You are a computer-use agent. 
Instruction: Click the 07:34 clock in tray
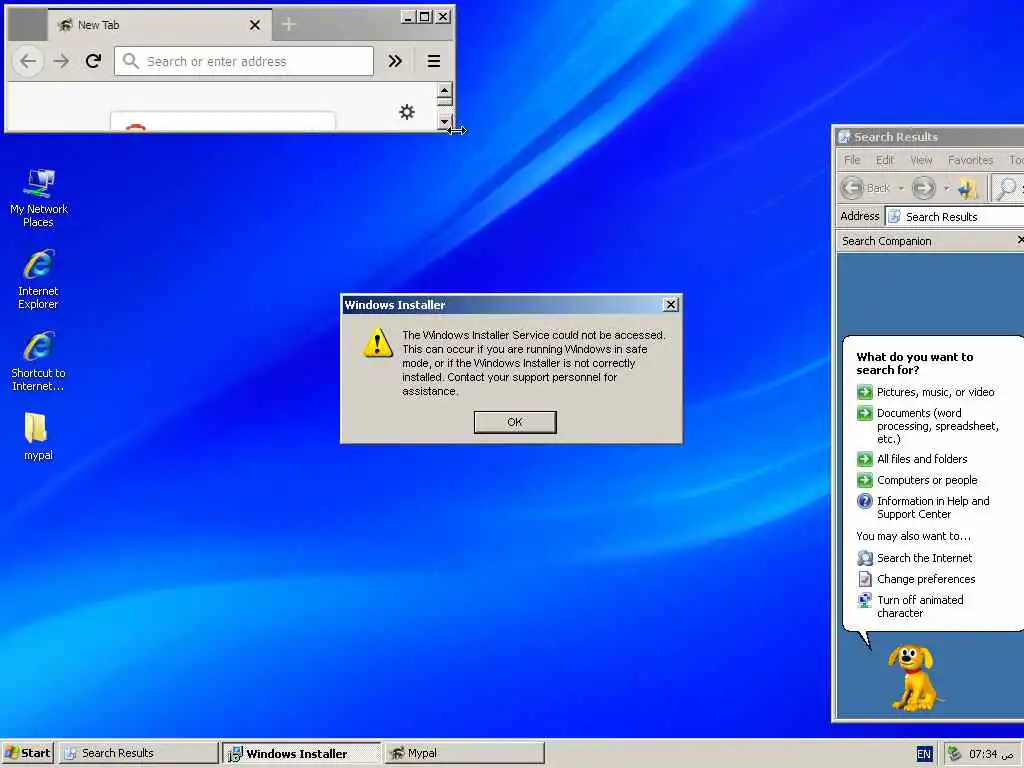pos(990,754)
